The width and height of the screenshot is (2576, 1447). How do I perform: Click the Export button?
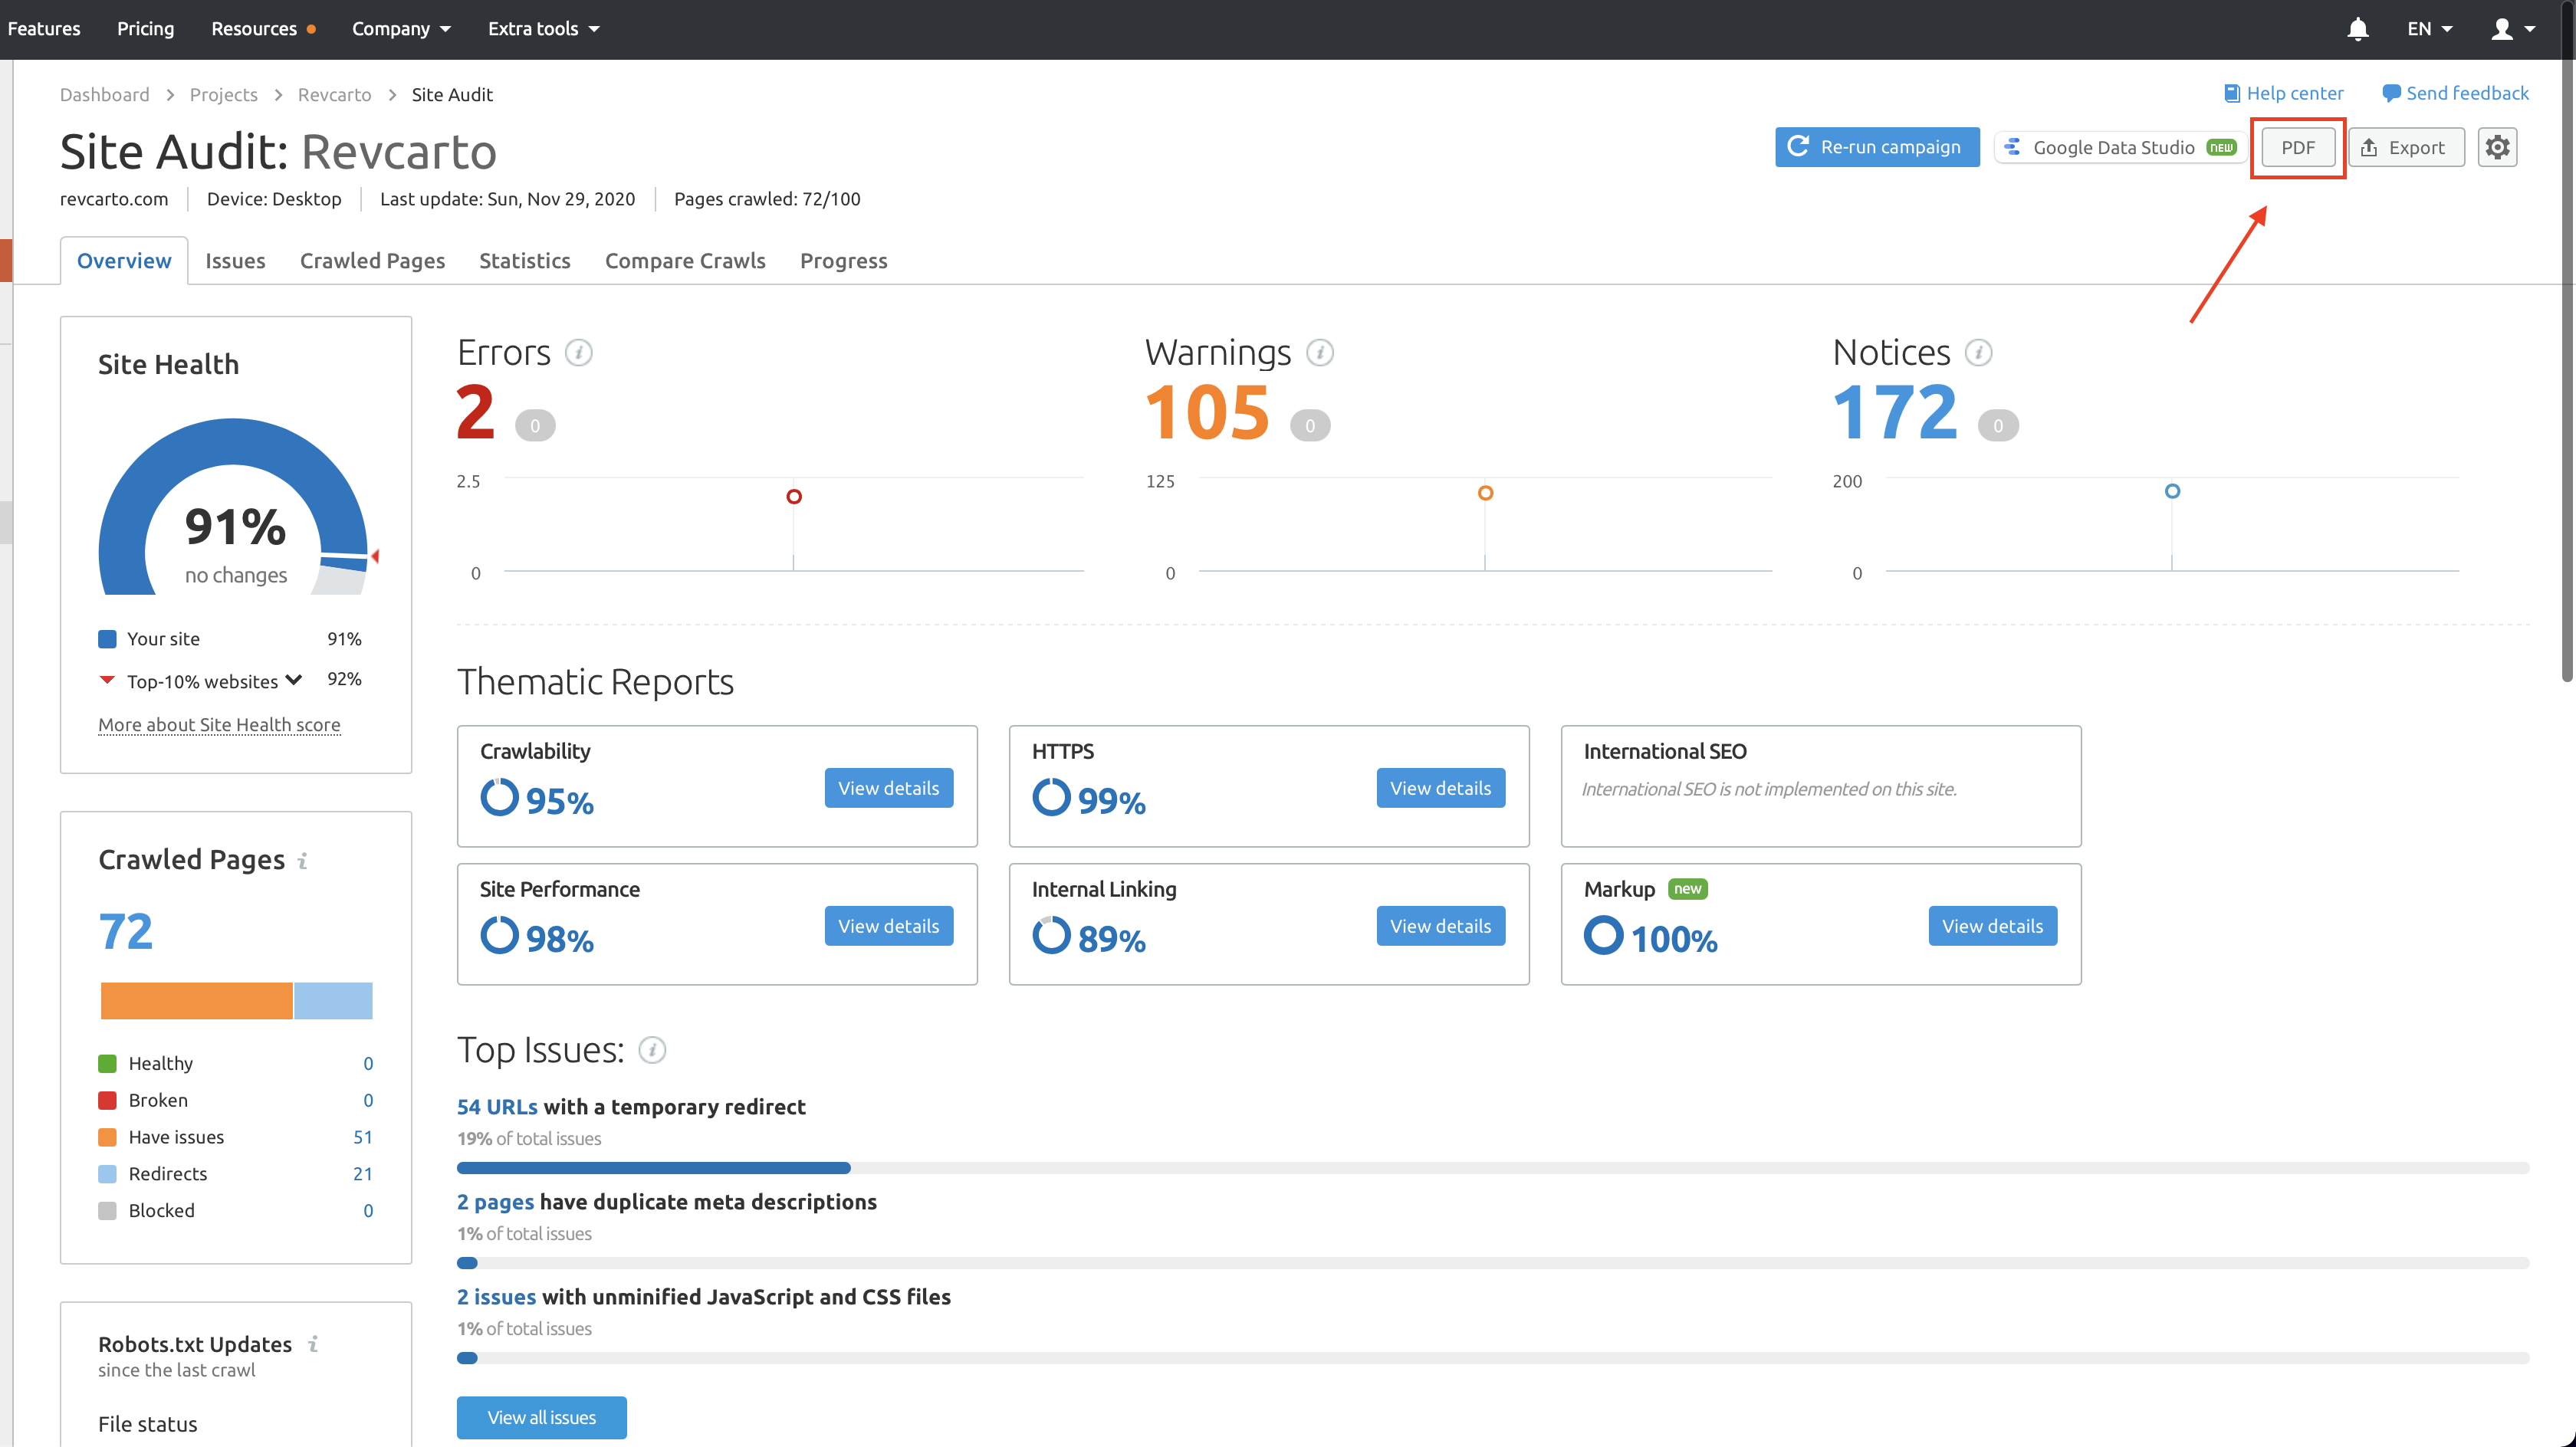click(x=2406, y=147)
